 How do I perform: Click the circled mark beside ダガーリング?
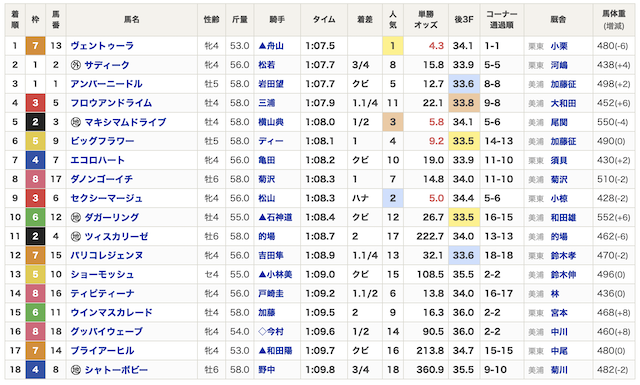[x=76, y=217]
